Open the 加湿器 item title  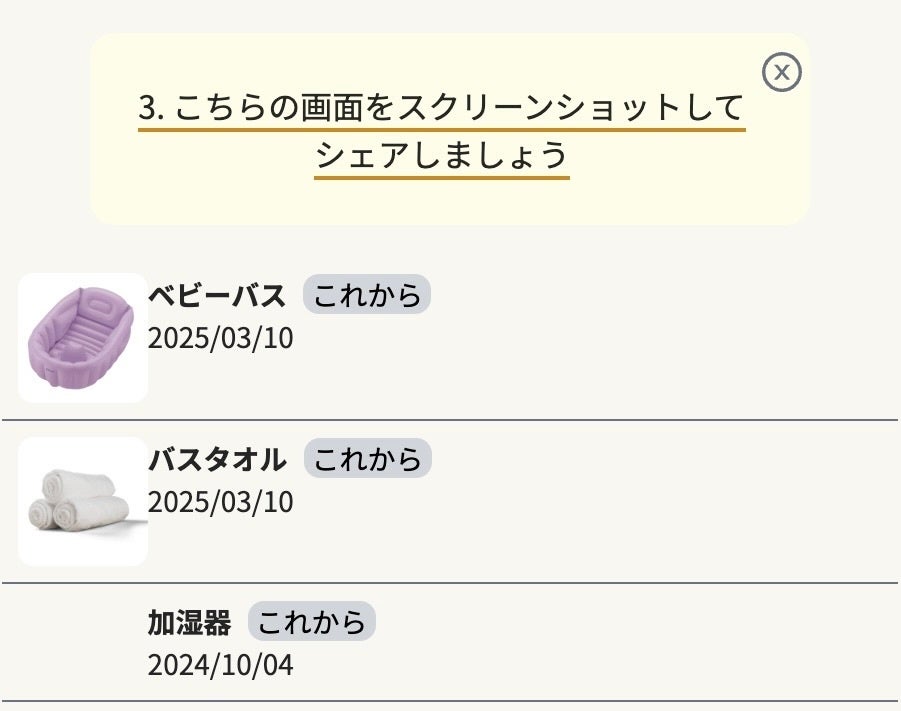pos(189,623)
